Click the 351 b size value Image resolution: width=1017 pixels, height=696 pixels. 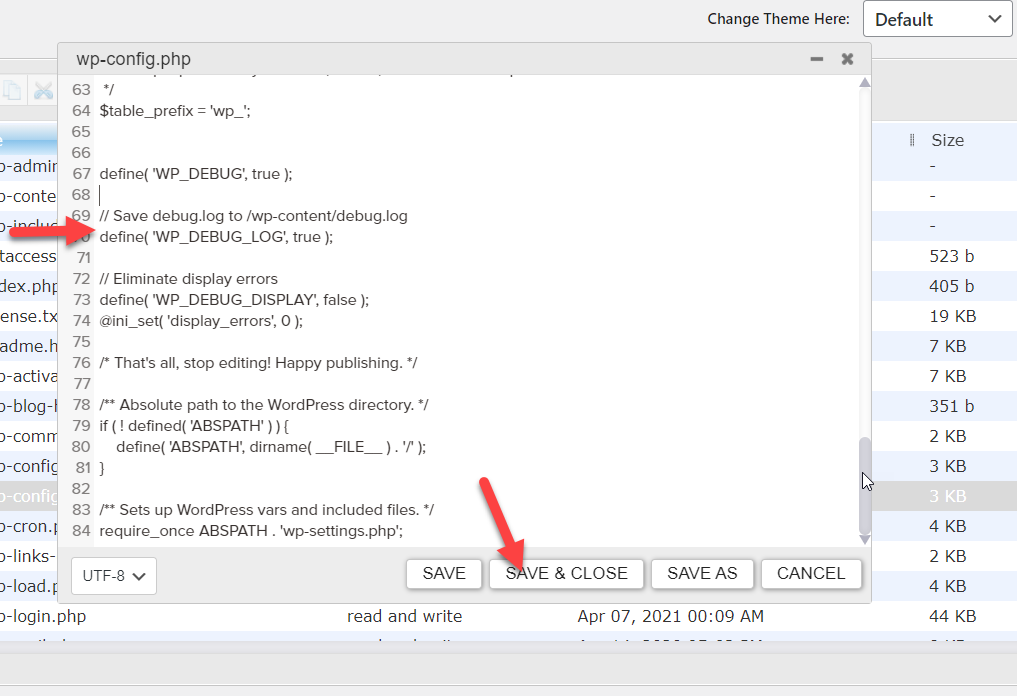click(951, 406)
